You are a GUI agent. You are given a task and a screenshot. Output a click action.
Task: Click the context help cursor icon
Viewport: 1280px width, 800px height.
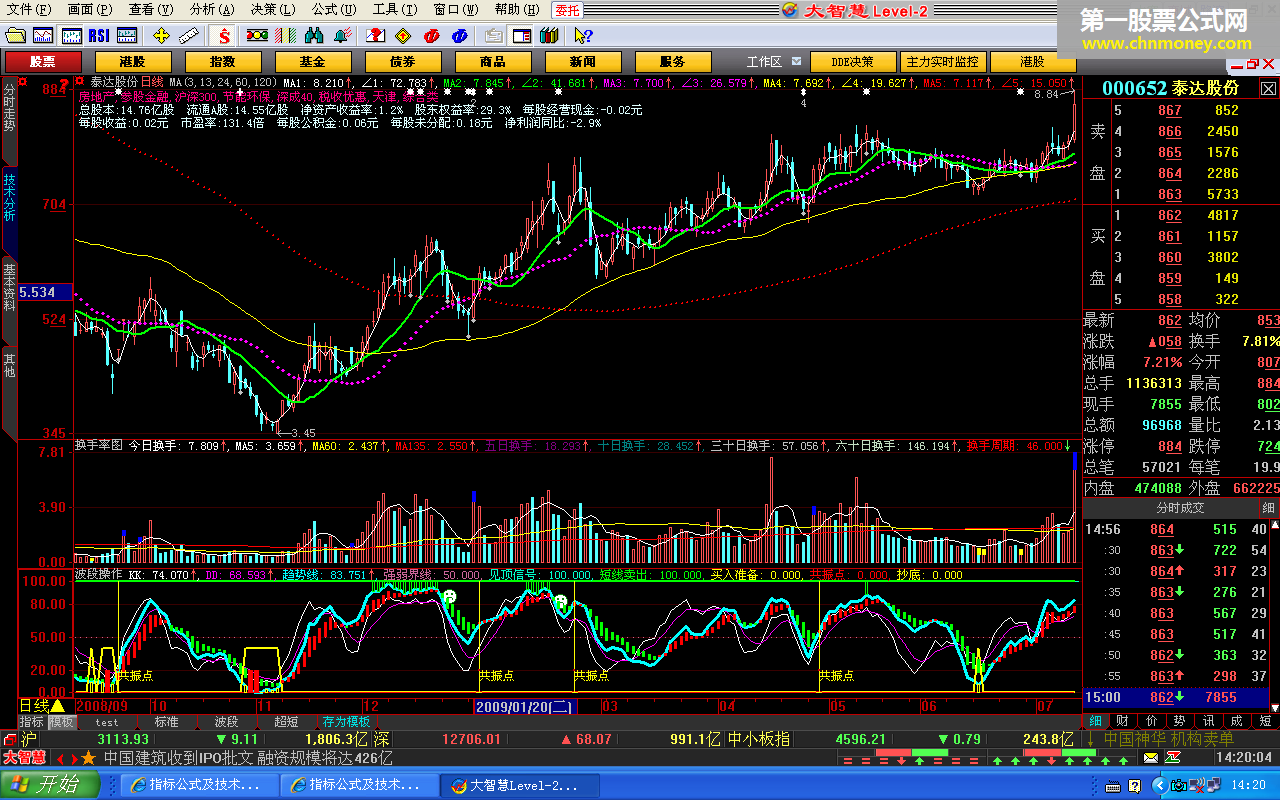click(583, 36)
